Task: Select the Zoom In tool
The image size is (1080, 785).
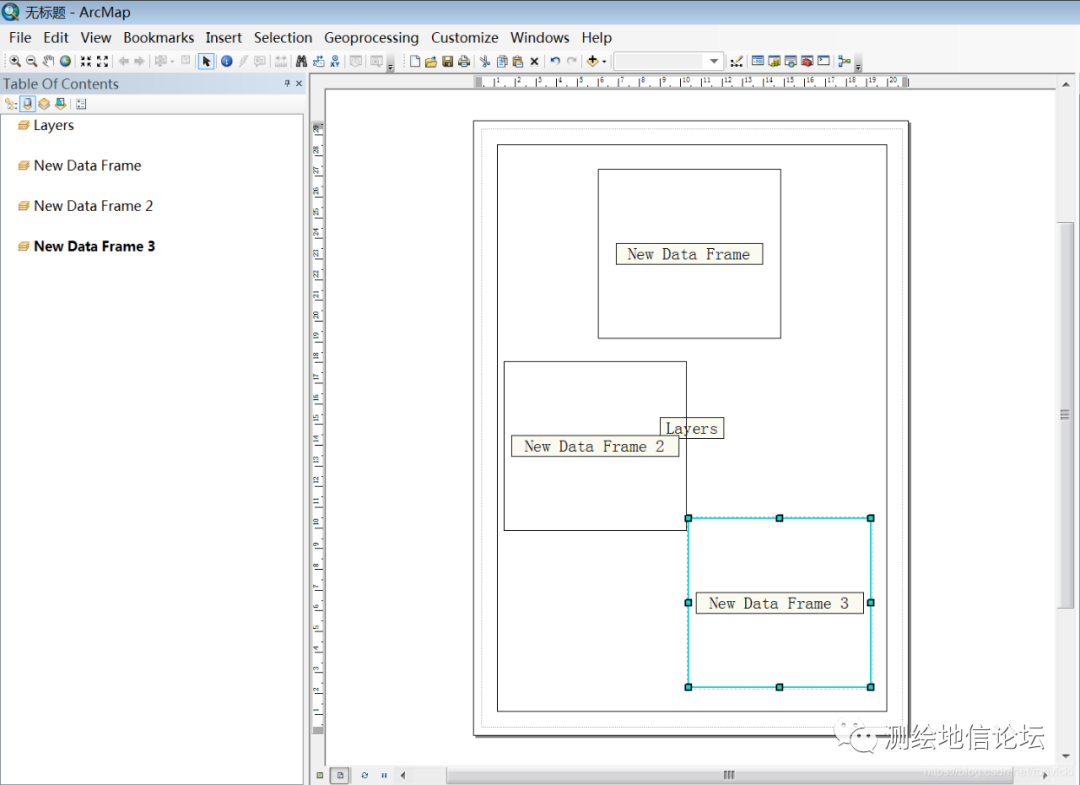Action: pyautogui.click(x=15, y=62)
